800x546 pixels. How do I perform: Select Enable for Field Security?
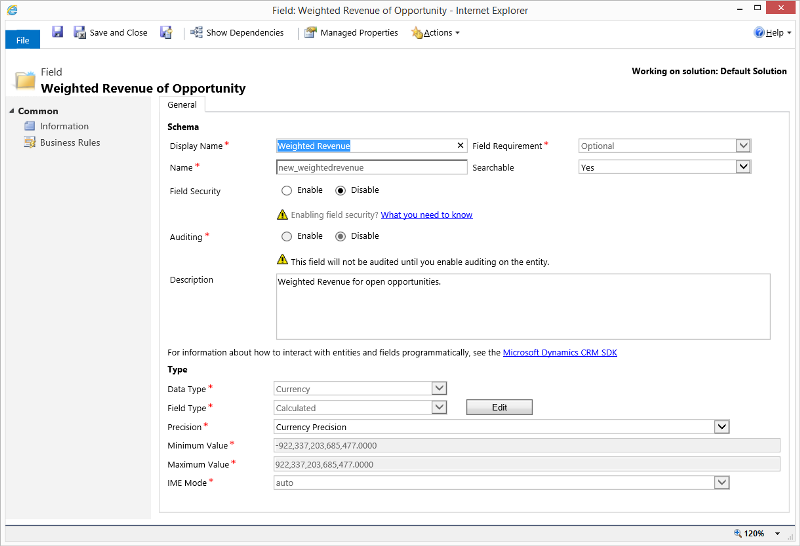click(287, 190)
